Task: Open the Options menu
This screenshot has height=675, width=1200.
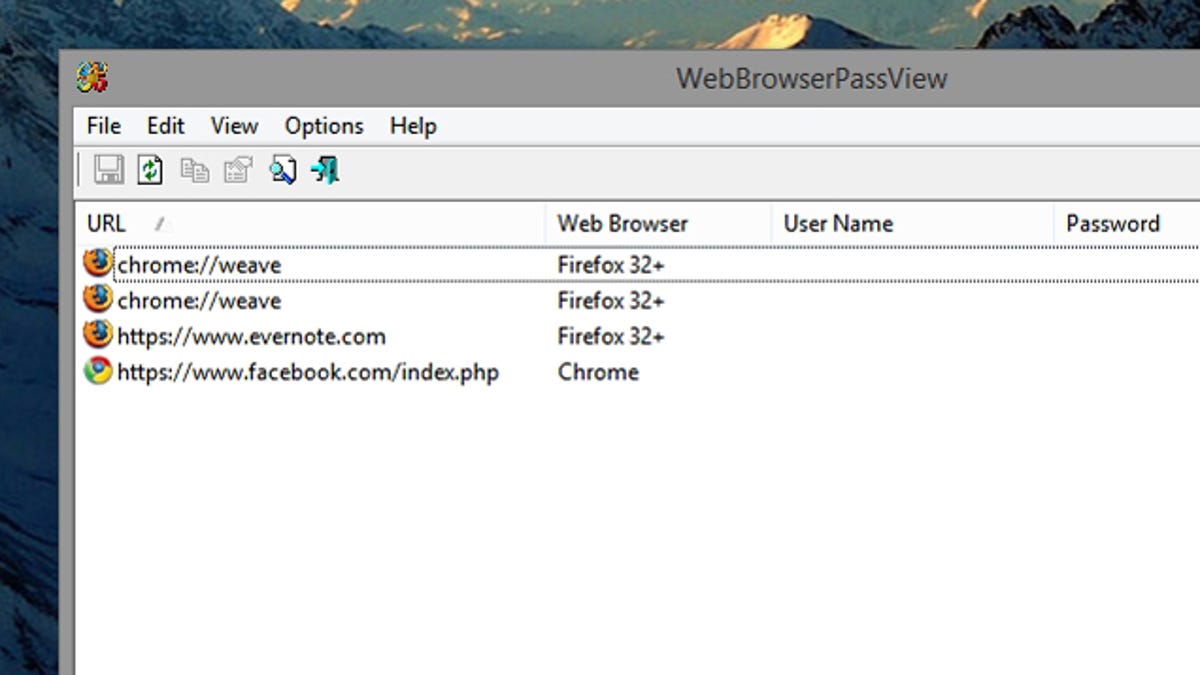Action: pos(324,126)
